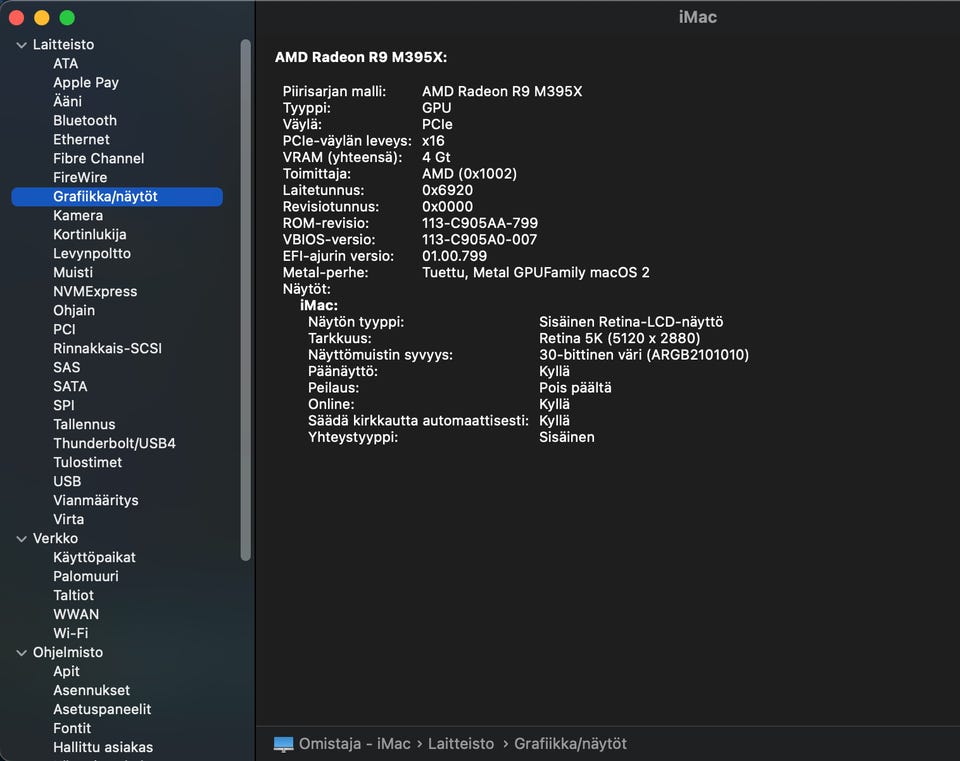Image resolution: width=960 pixels, height=761 pixels.
Task: Collapse the Ohjelmisto section
Action: pos(21,653)
